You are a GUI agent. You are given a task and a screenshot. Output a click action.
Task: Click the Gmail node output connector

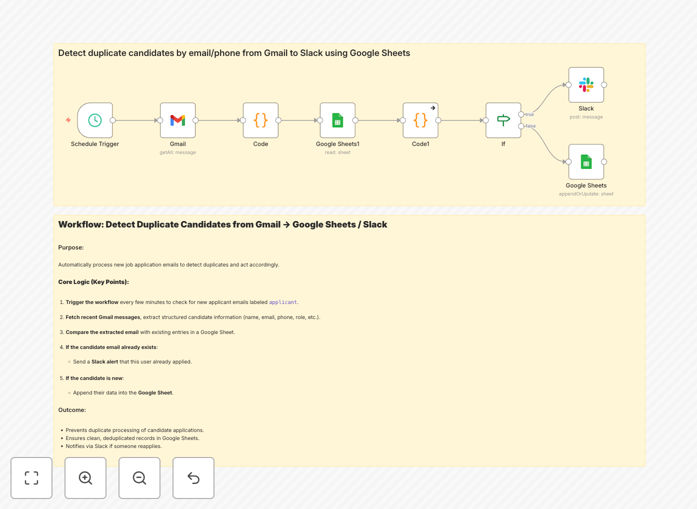[x=196, y=120]
